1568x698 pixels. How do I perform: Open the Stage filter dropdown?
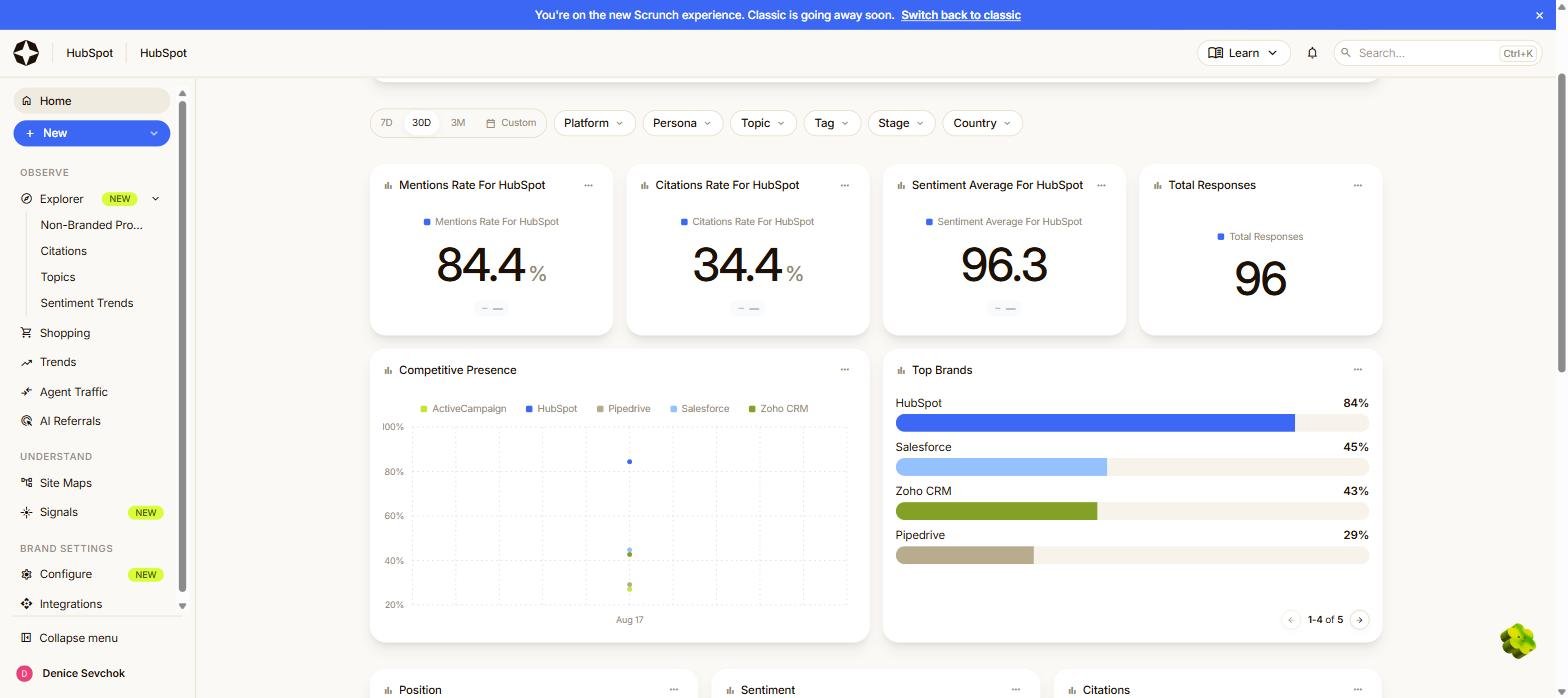[901, 123]
